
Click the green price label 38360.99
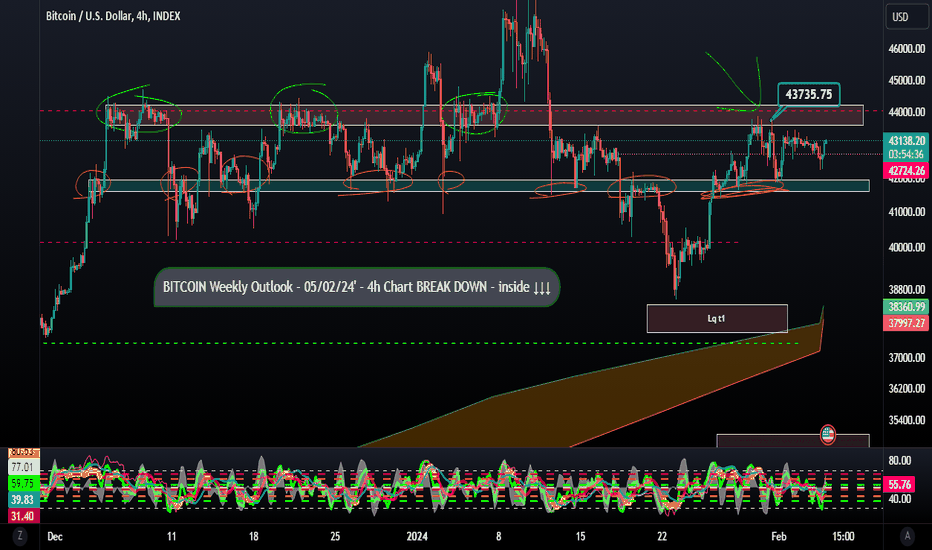click(906, 307)
